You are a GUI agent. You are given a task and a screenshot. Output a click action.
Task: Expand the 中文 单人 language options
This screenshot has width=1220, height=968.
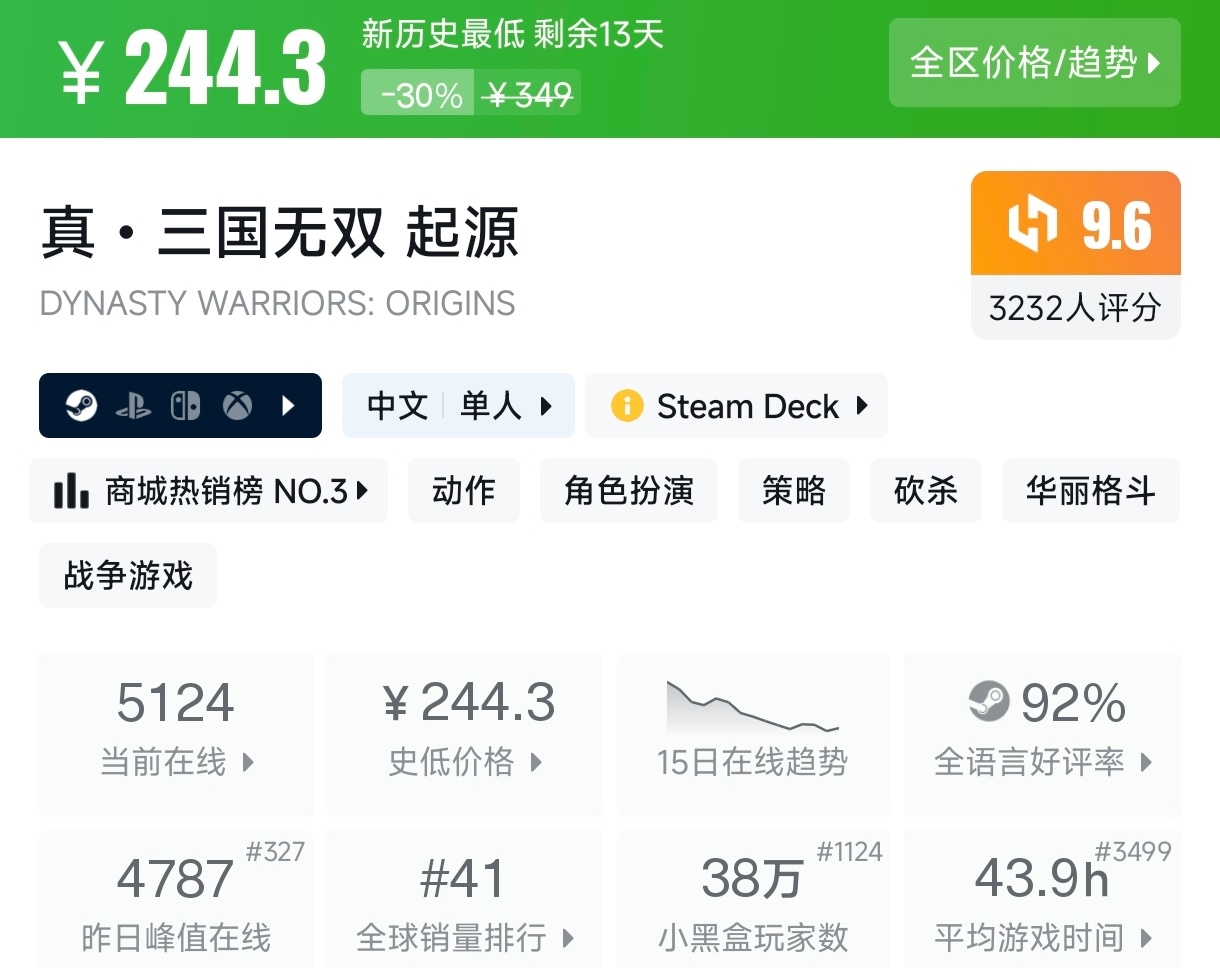(x=458, y=406)
